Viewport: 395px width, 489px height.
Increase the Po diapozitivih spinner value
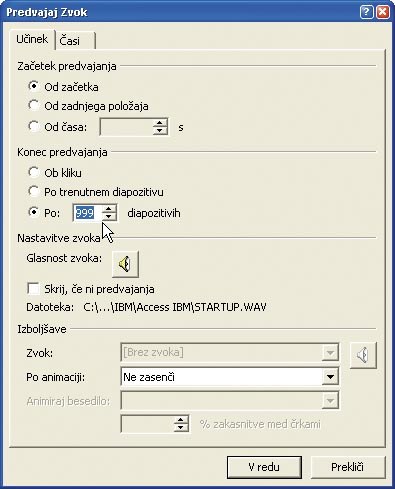(x=109, y=209)
